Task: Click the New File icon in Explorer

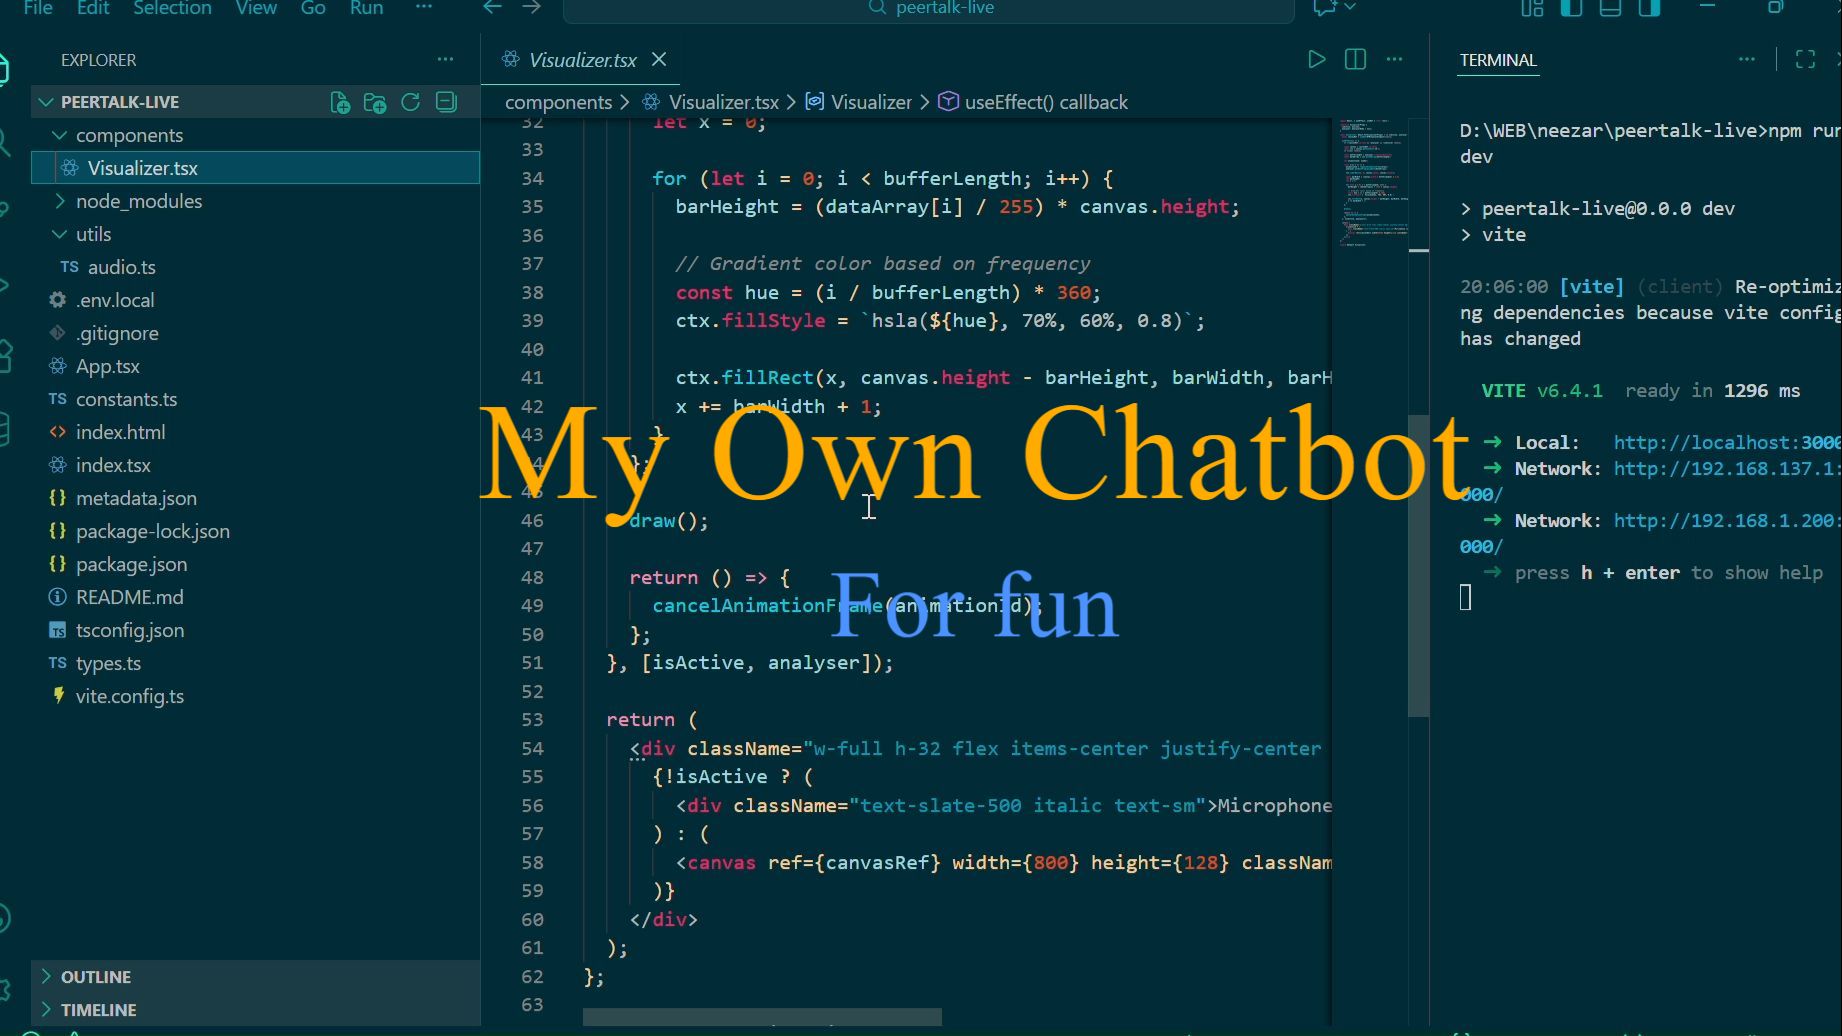Action: pyautogui.click(x=340, y=102)
